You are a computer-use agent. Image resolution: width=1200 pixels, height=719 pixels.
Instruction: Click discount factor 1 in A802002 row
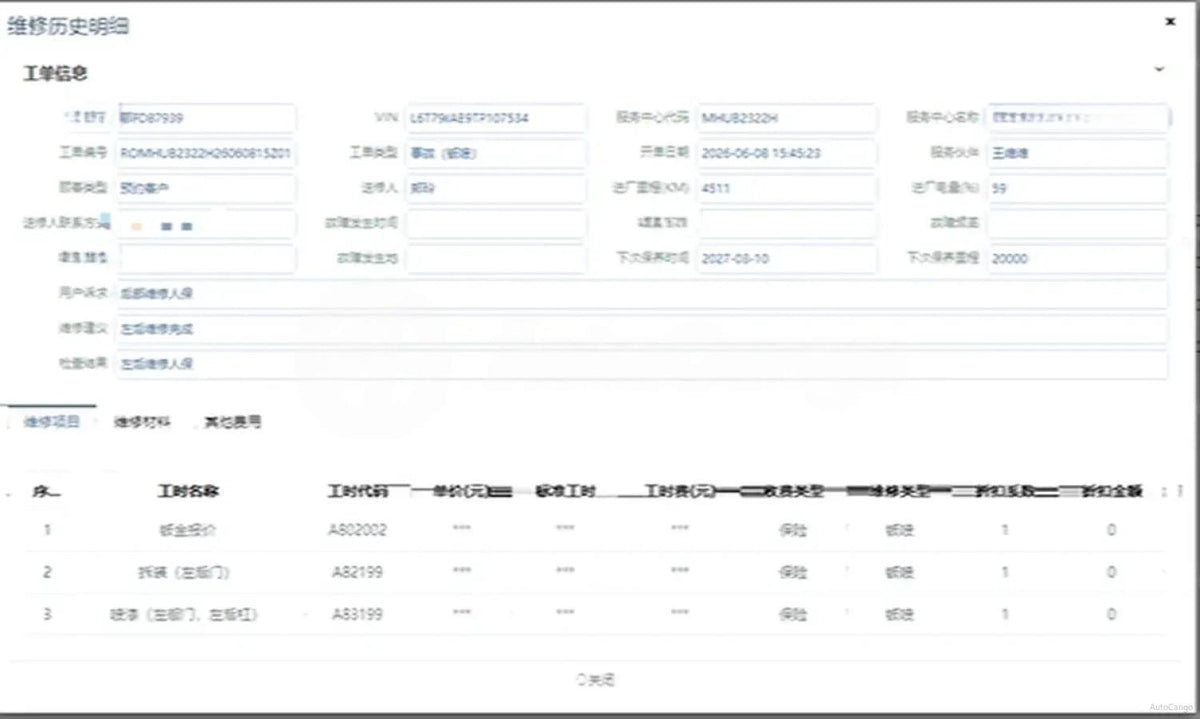tap(1005, 529)
